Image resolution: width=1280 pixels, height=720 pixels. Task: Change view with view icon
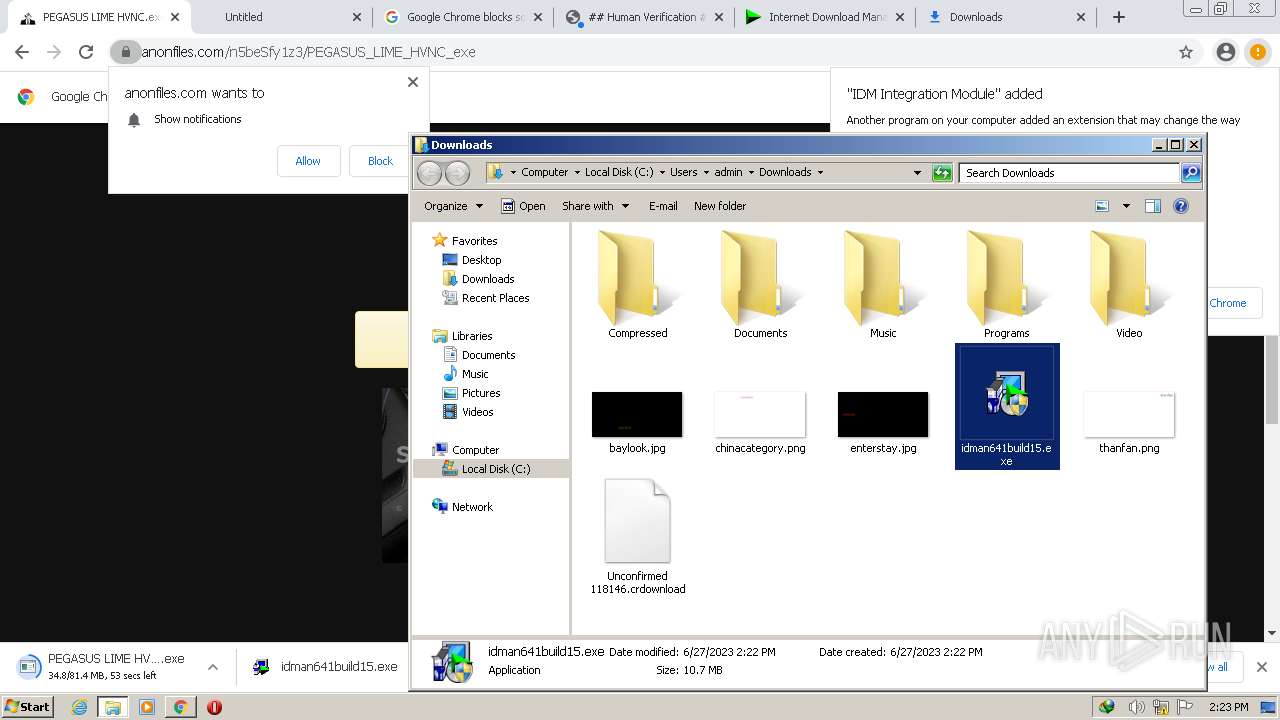(x=1102, y=206)
